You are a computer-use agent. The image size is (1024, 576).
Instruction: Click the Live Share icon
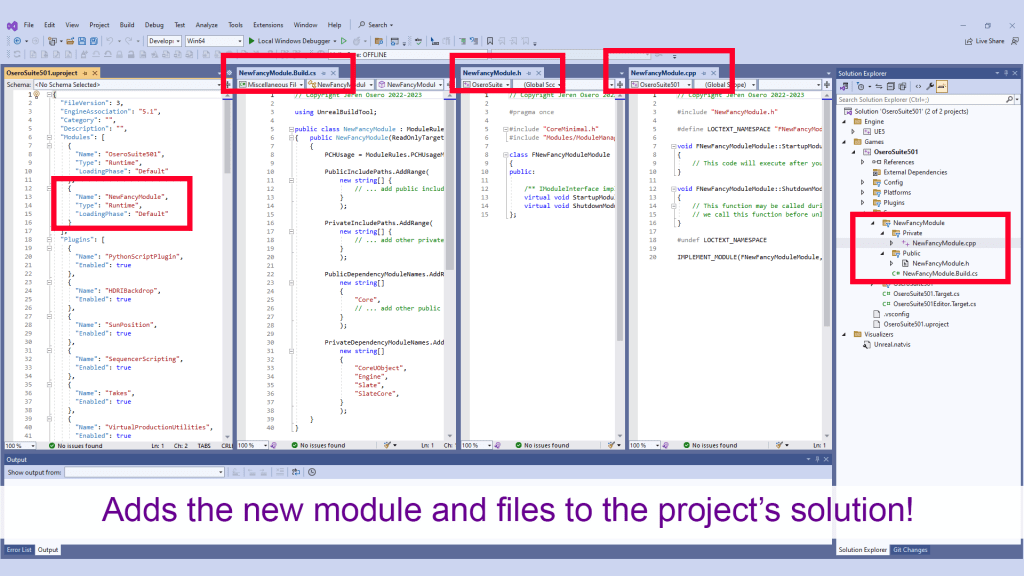[x=969, y=41]
